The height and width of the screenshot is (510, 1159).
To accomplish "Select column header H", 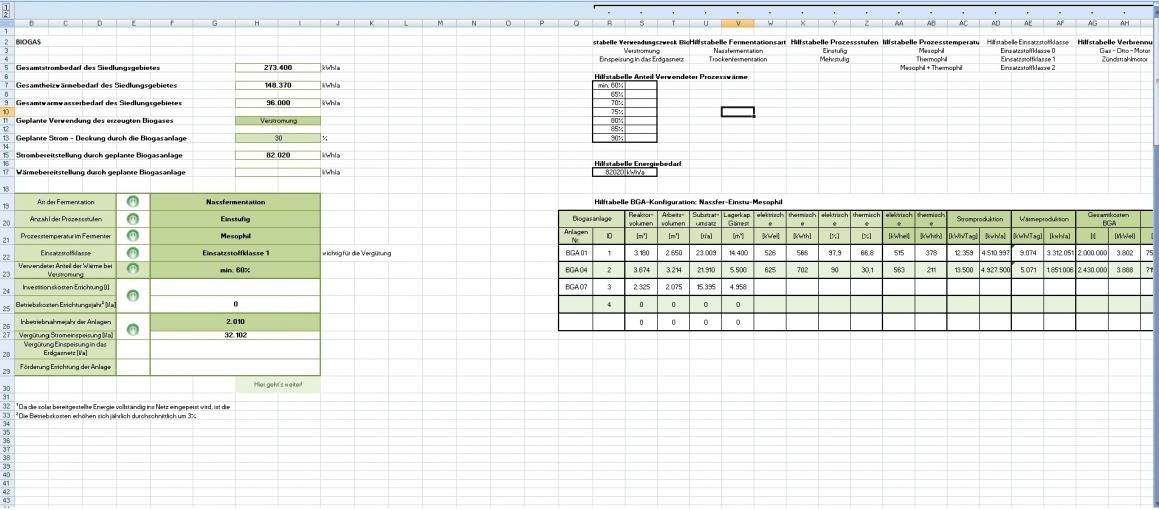I will 256,24.
